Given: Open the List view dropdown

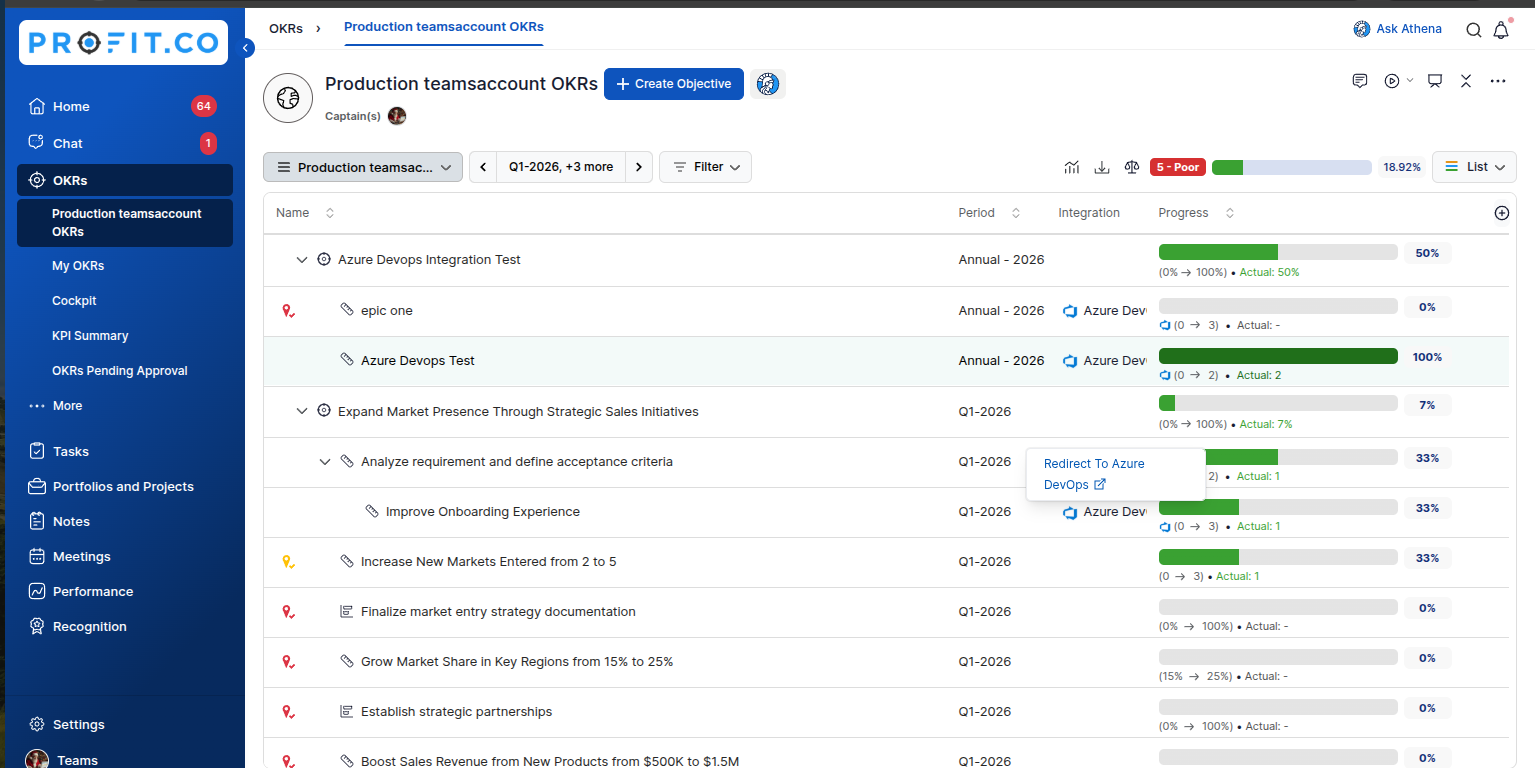Looking at the screenshot, I should tap(1474, 167).
